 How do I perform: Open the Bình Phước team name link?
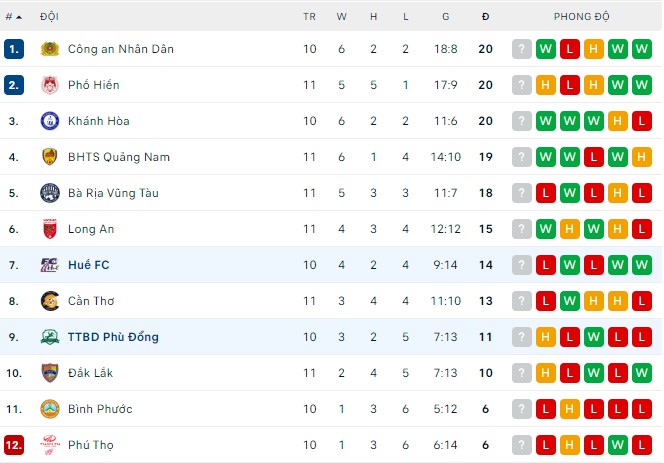click(x=100, y=409)
